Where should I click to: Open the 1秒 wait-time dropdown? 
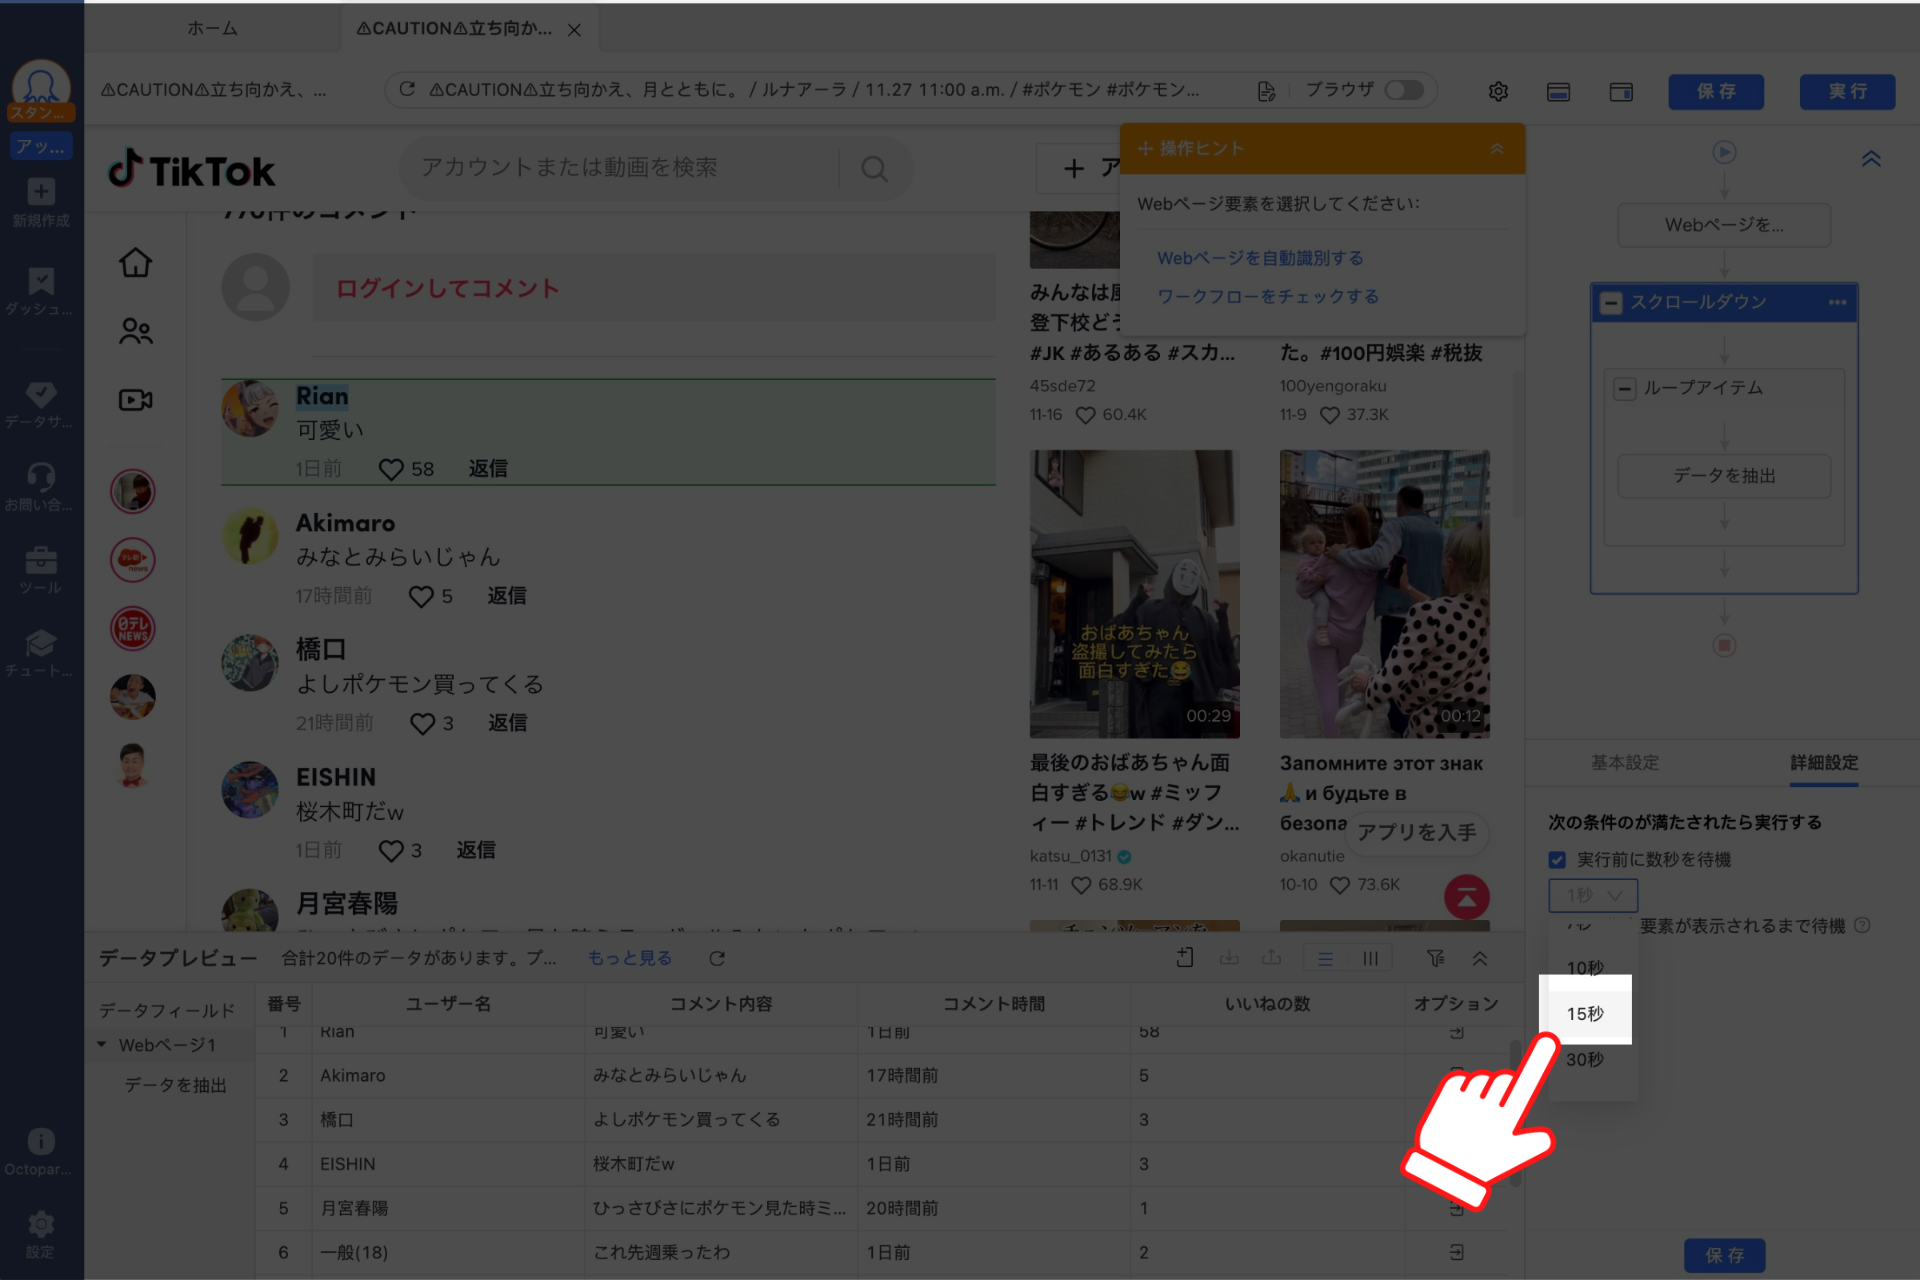tap(1593, 895)
